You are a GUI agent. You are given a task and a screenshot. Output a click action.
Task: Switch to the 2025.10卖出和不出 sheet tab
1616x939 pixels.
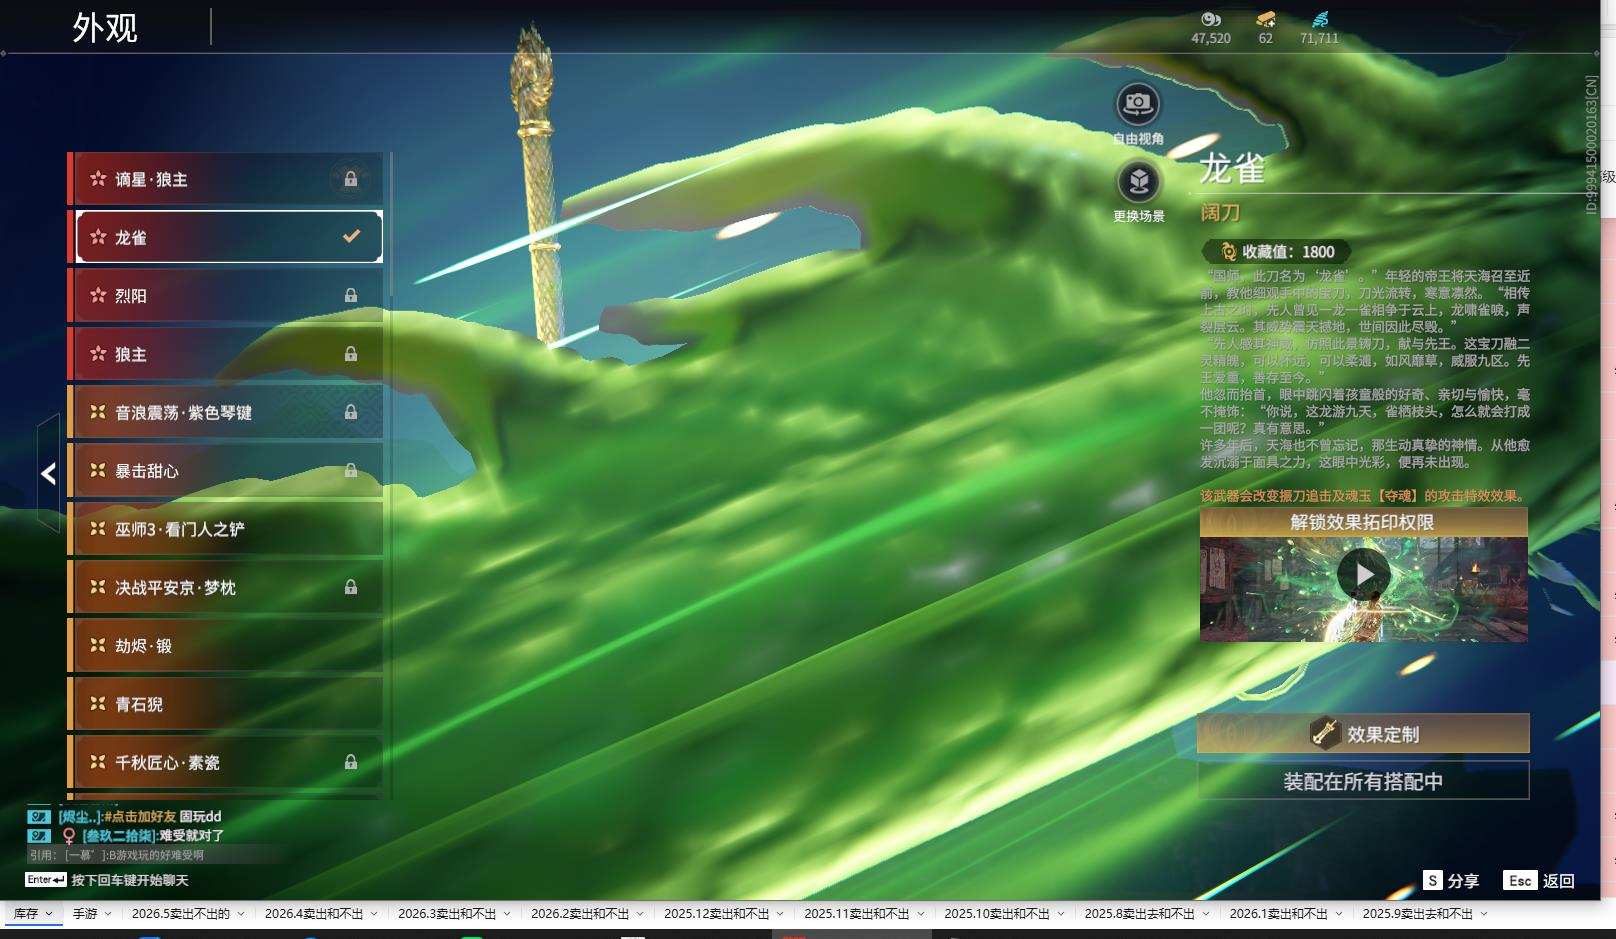point(997,913)
